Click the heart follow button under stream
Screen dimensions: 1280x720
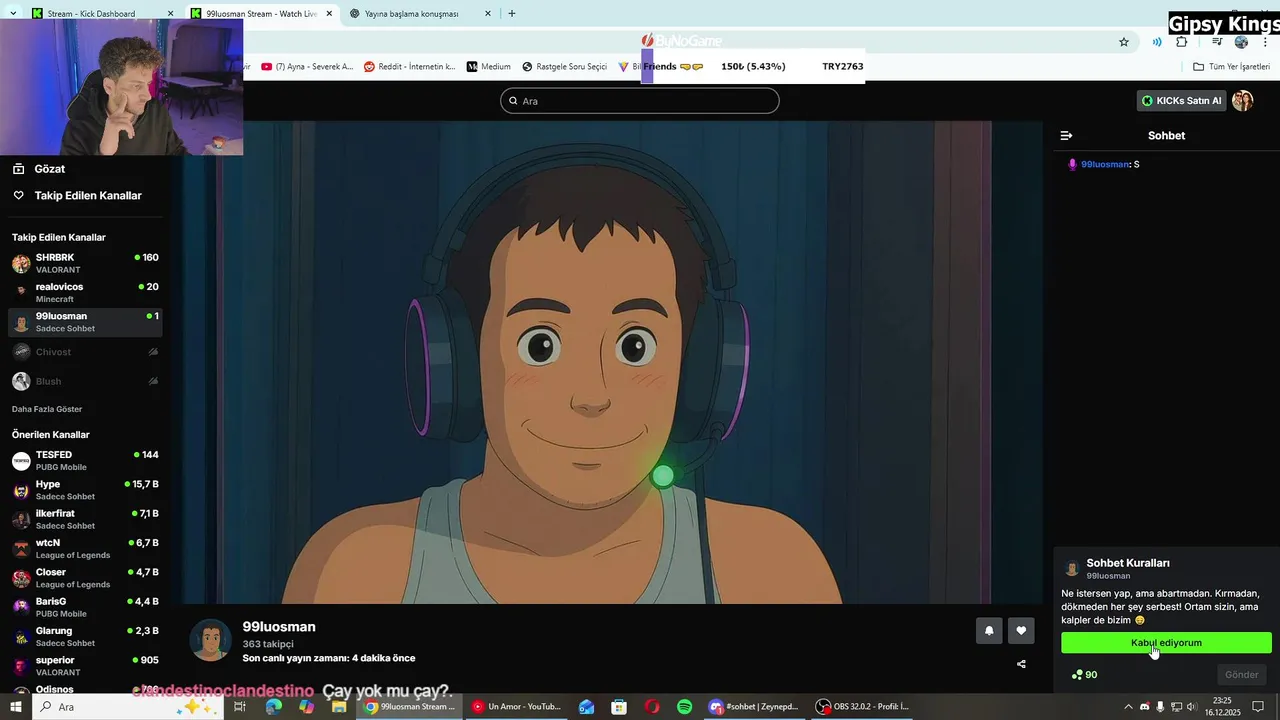[1021, 630]
